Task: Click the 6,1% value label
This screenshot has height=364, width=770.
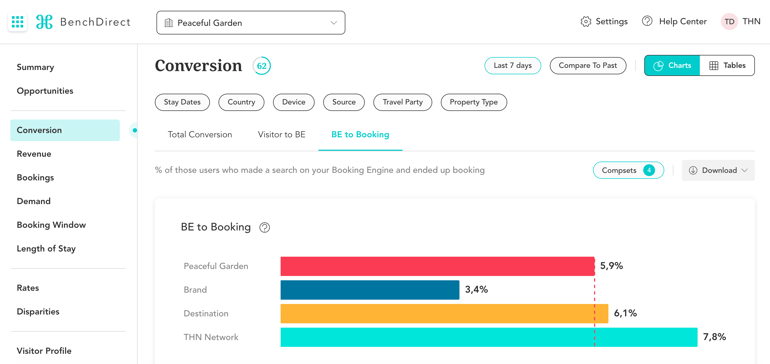Action: coord(625,313)
